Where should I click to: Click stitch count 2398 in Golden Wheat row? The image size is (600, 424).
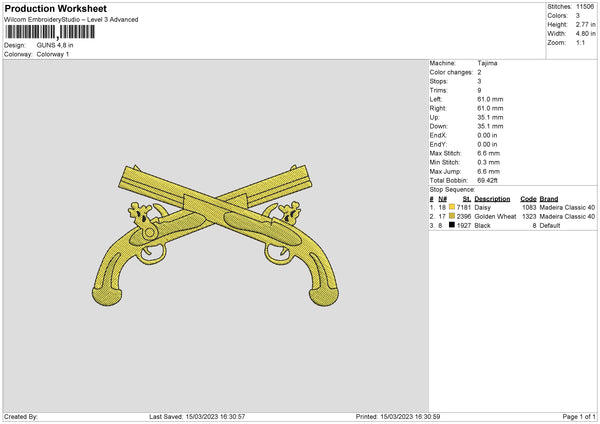[464, 217]
